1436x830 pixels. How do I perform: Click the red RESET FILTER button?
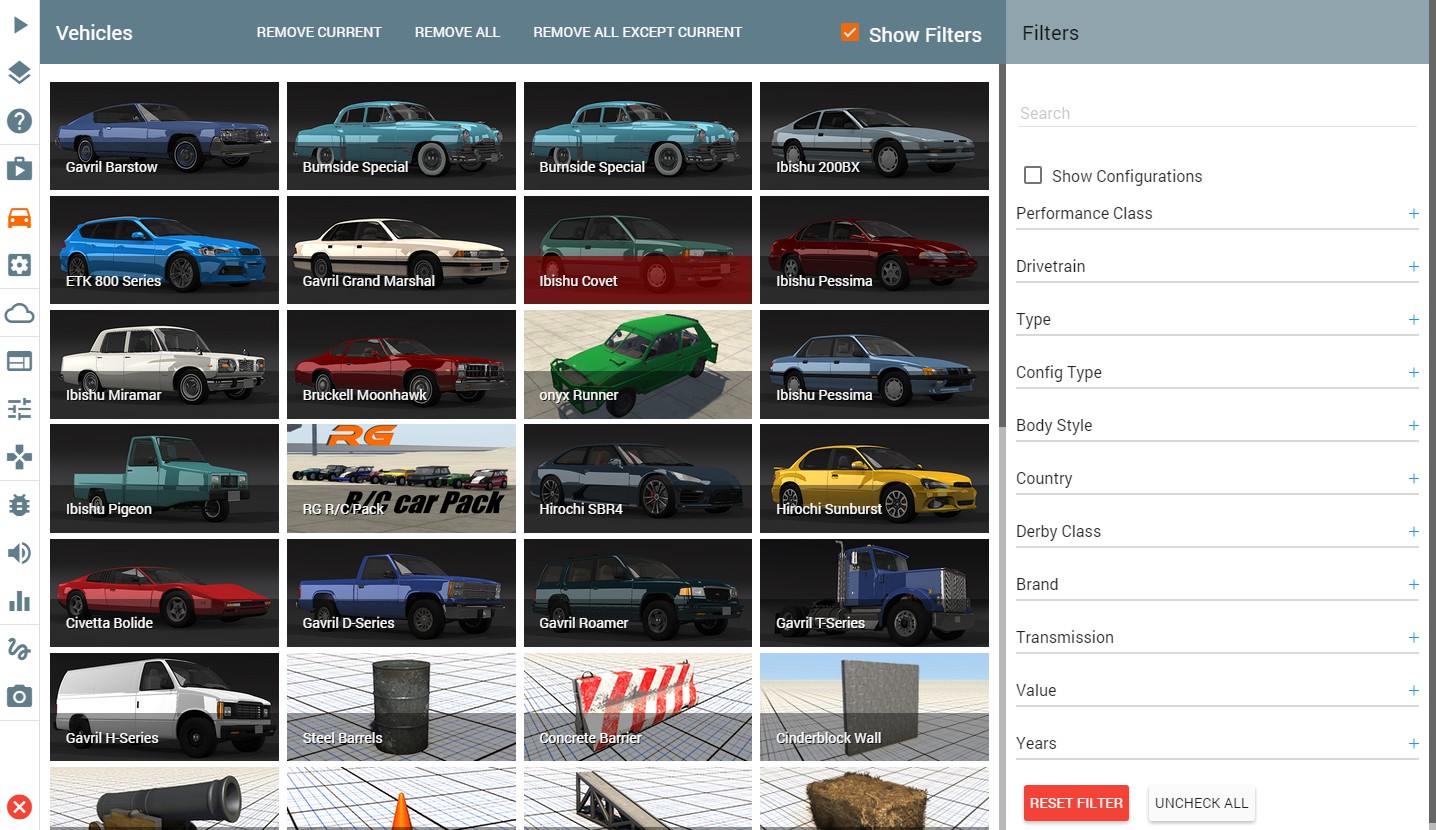[1076, 803]
